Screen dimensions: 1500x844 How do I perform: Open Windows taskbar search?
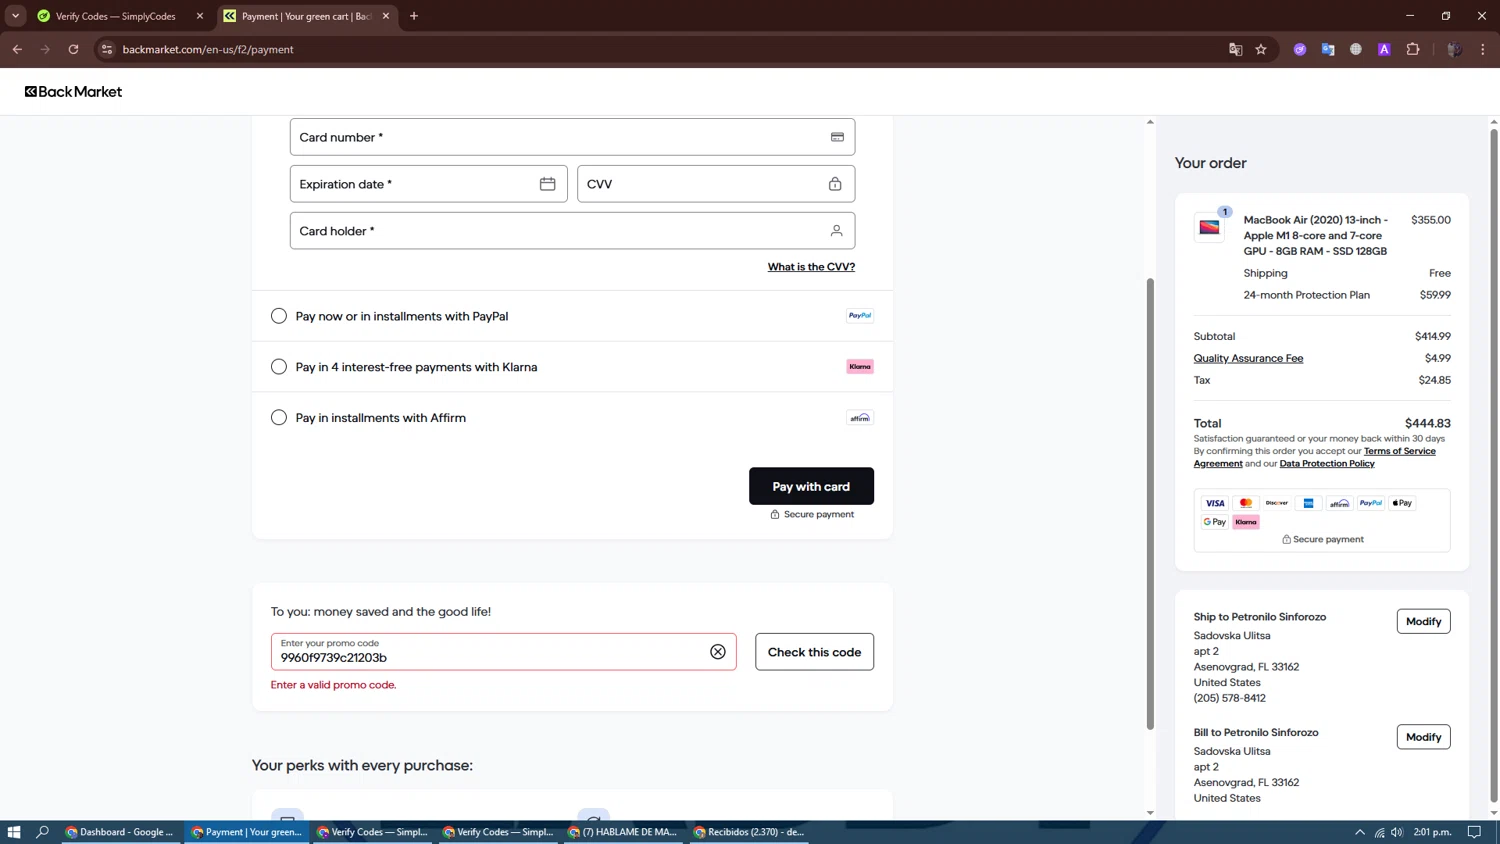pos(42,832)
